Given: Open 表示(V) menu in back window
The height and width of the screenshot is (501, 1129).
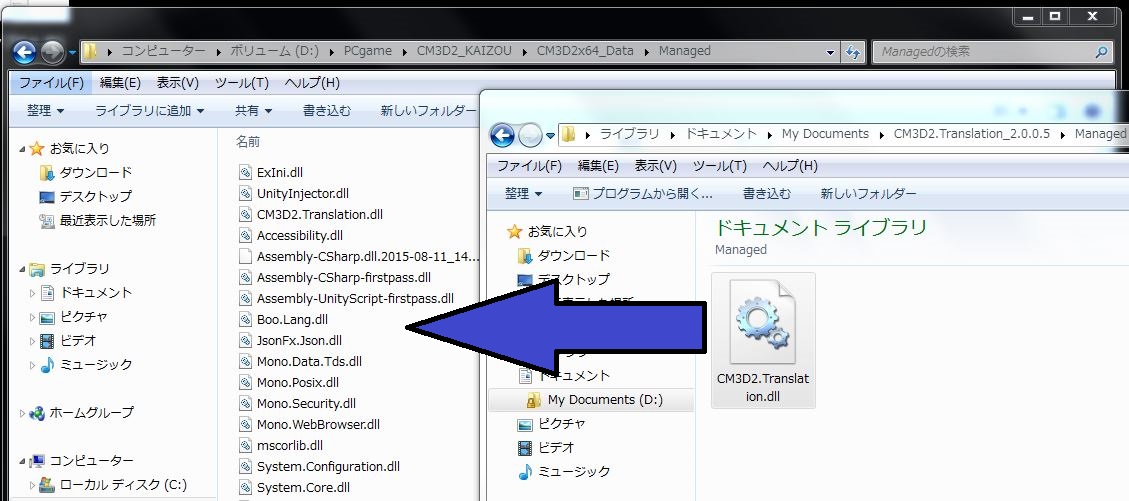Looking at the screenshot, I should click(x=178, y=83).
